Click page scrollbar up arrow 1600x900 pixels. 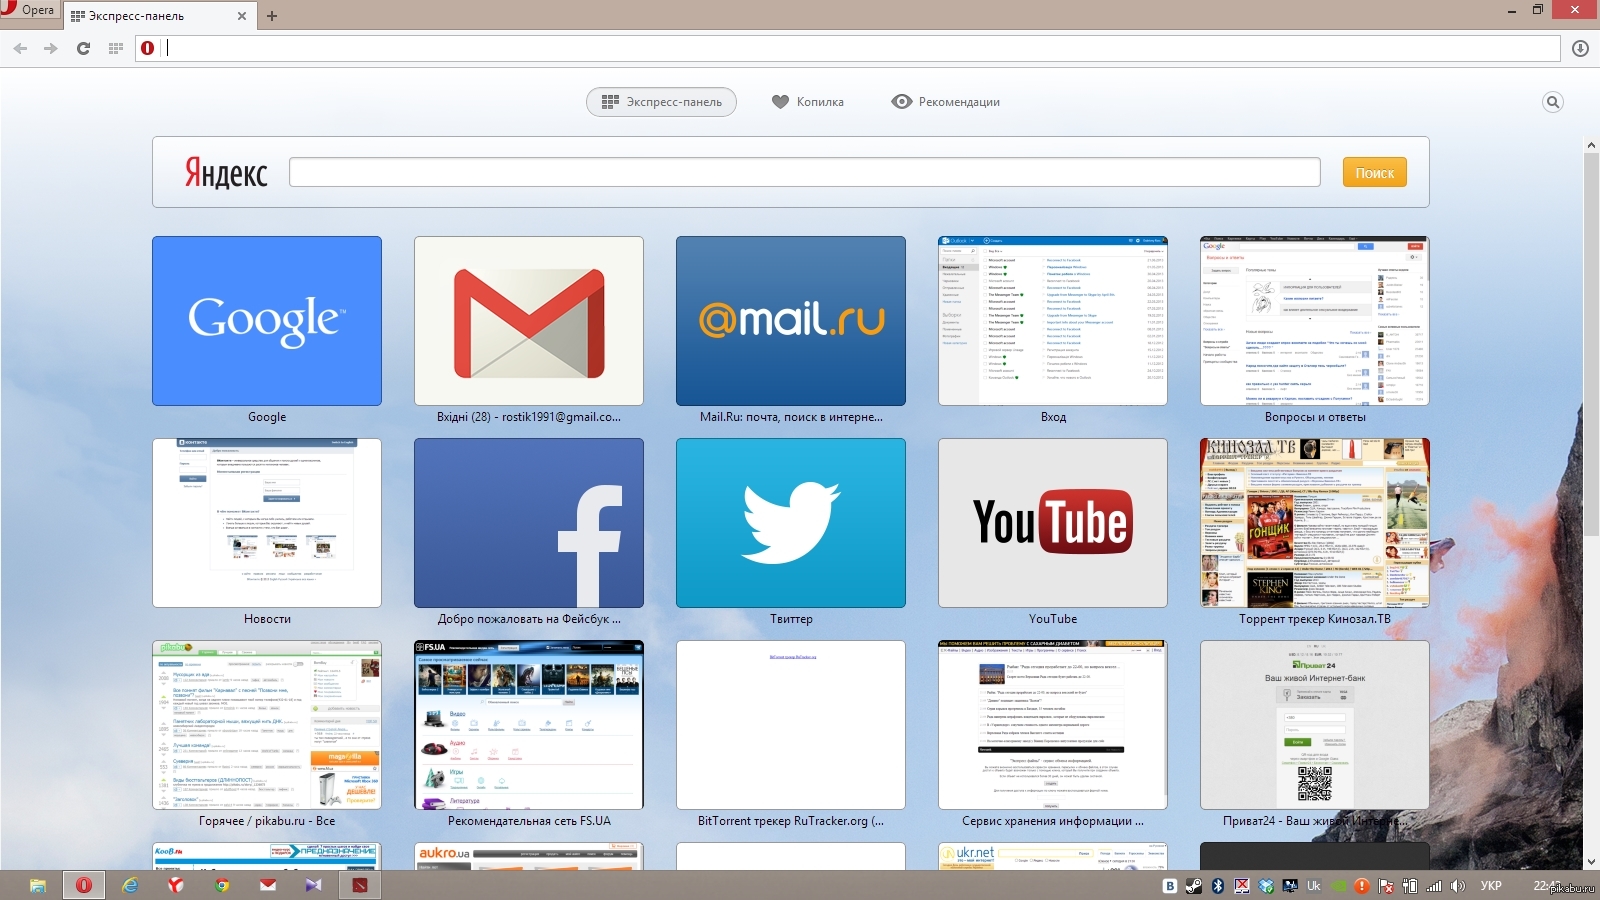click(1591, 145)
